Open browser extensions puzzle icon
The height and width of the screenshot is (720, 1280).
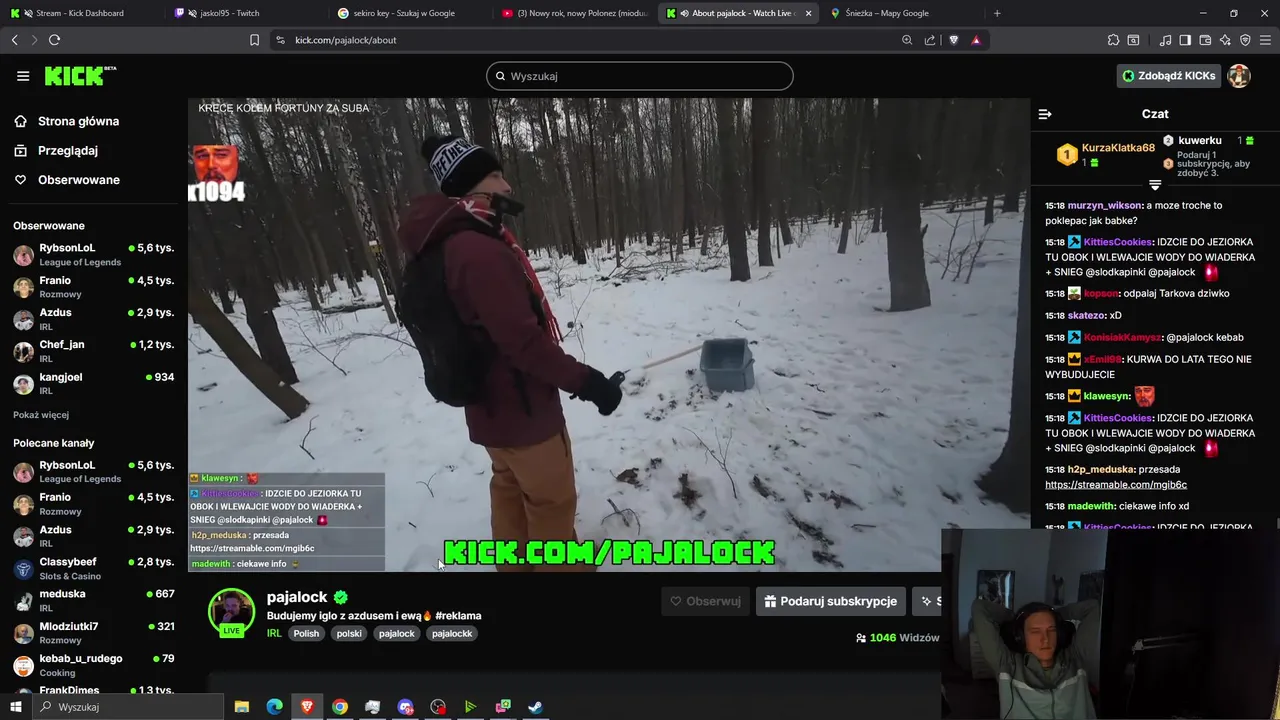(1113, 40)
